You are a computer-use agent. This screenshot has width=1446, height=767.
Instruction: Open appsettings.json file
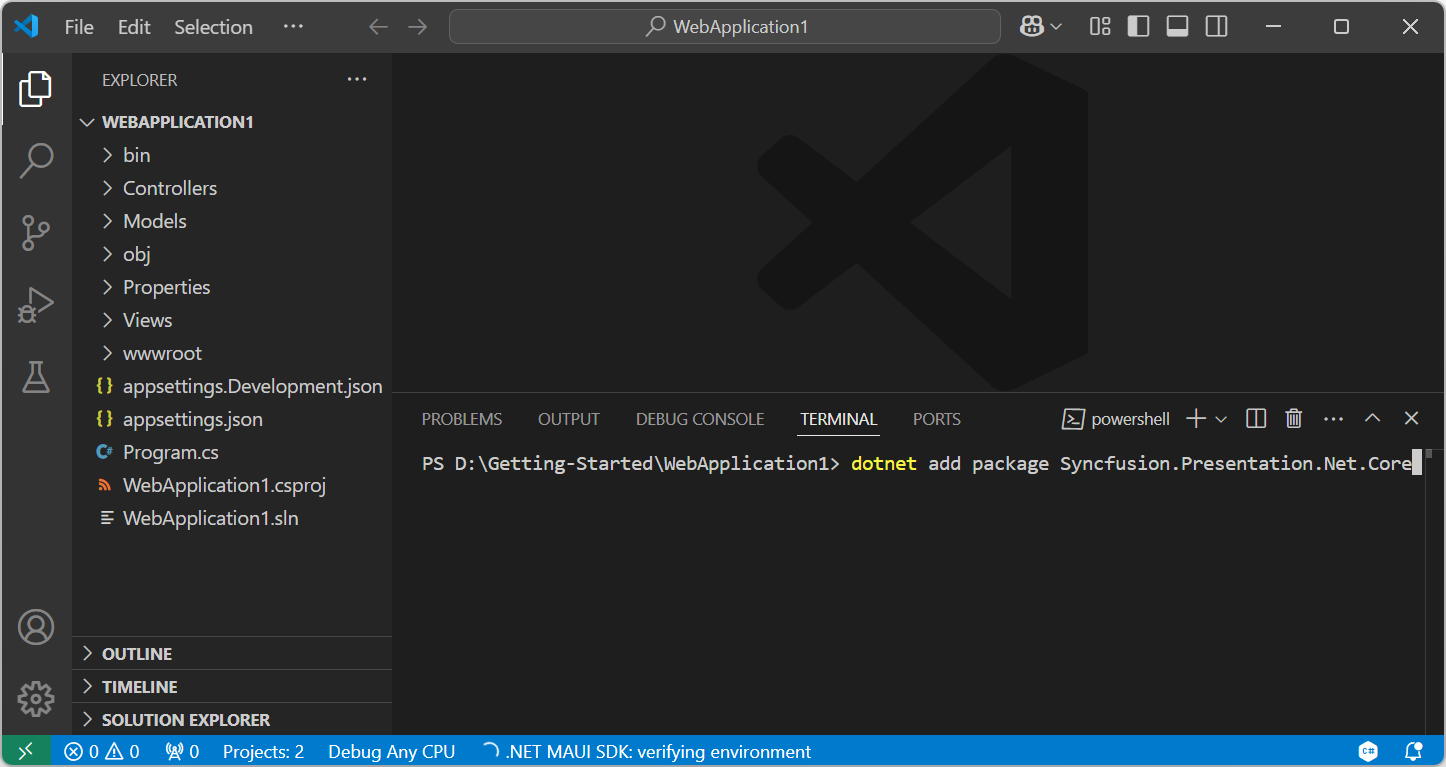click(x=232, y=419)
